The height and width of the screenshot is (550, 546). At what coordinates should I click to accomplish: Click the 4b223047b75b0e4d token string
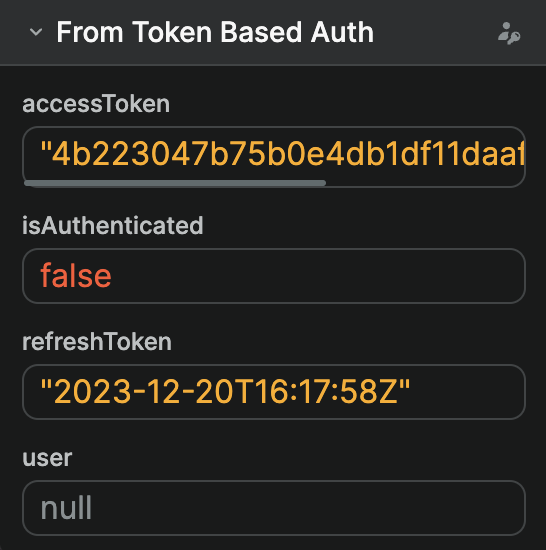pyautogui.click(x=282, y=154)
